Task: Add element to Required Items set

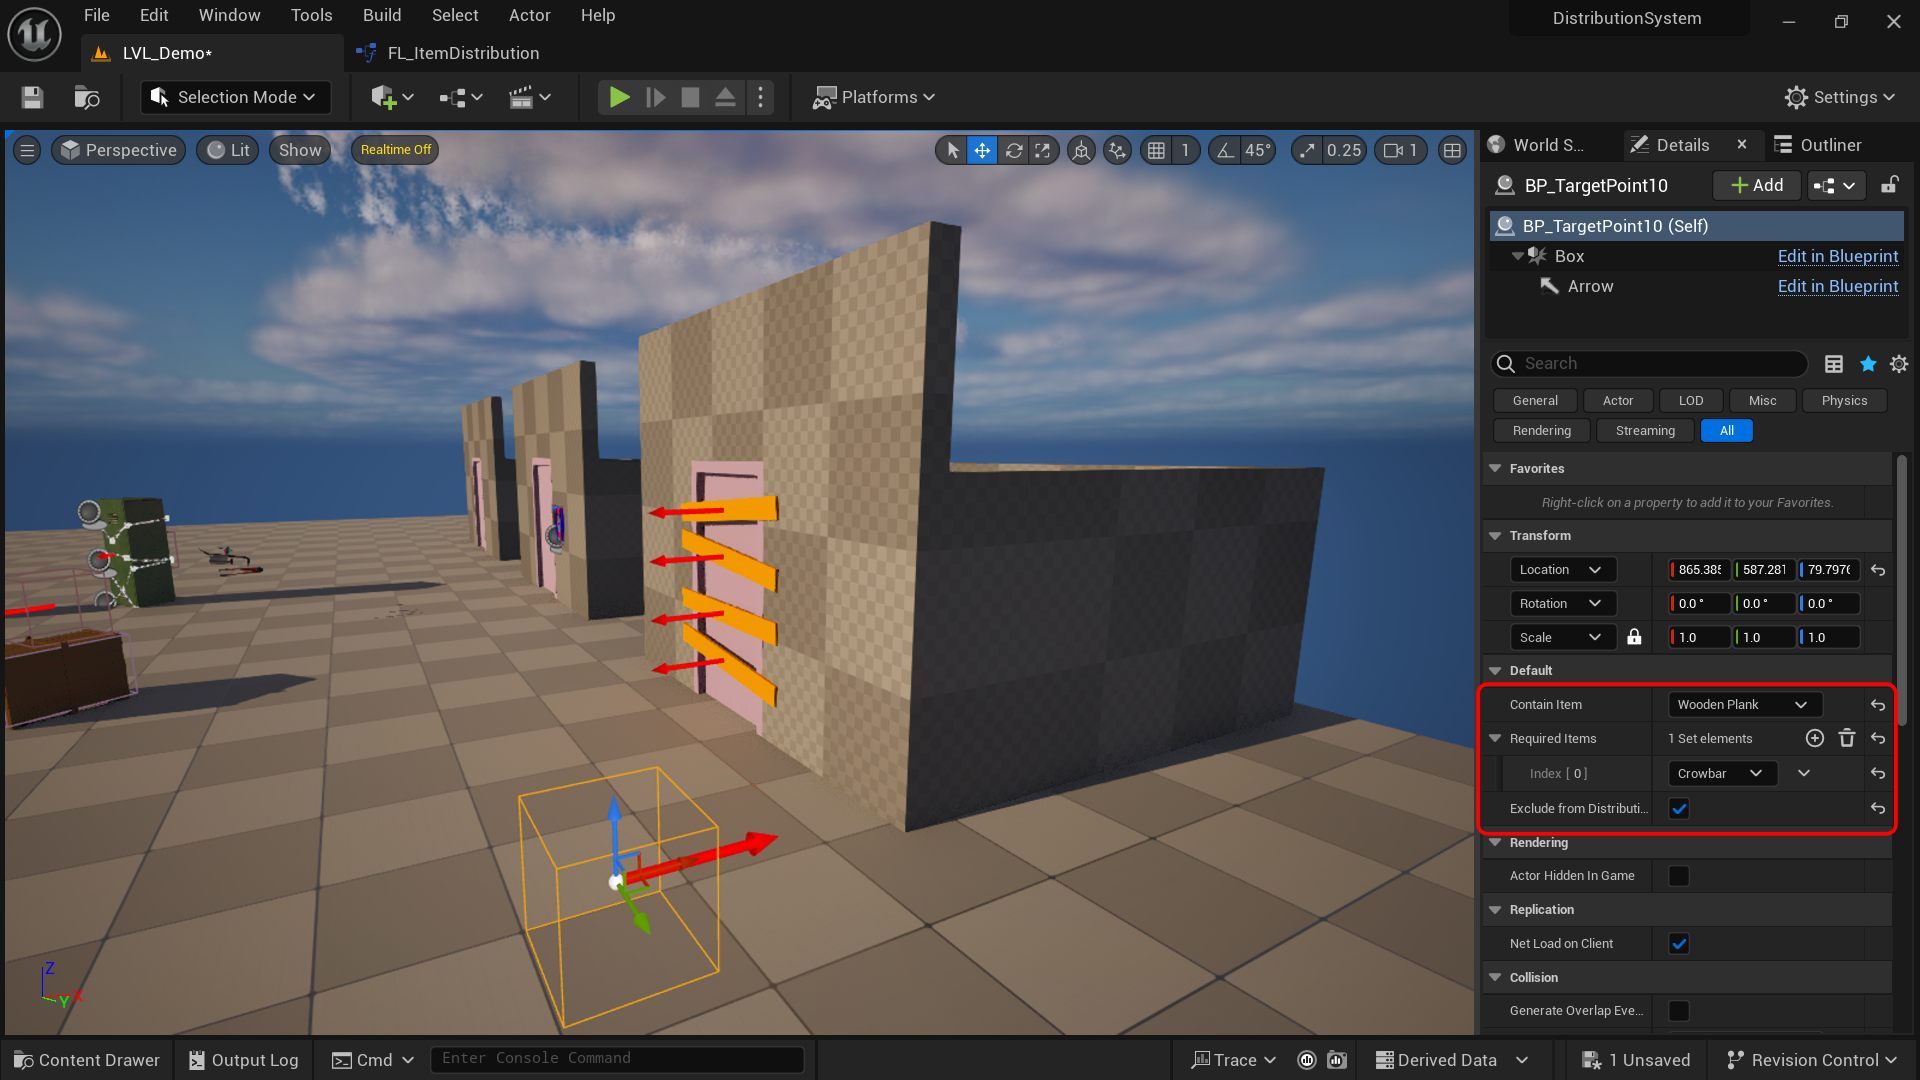Action: pyautogui.click(x=1815, y=738)
